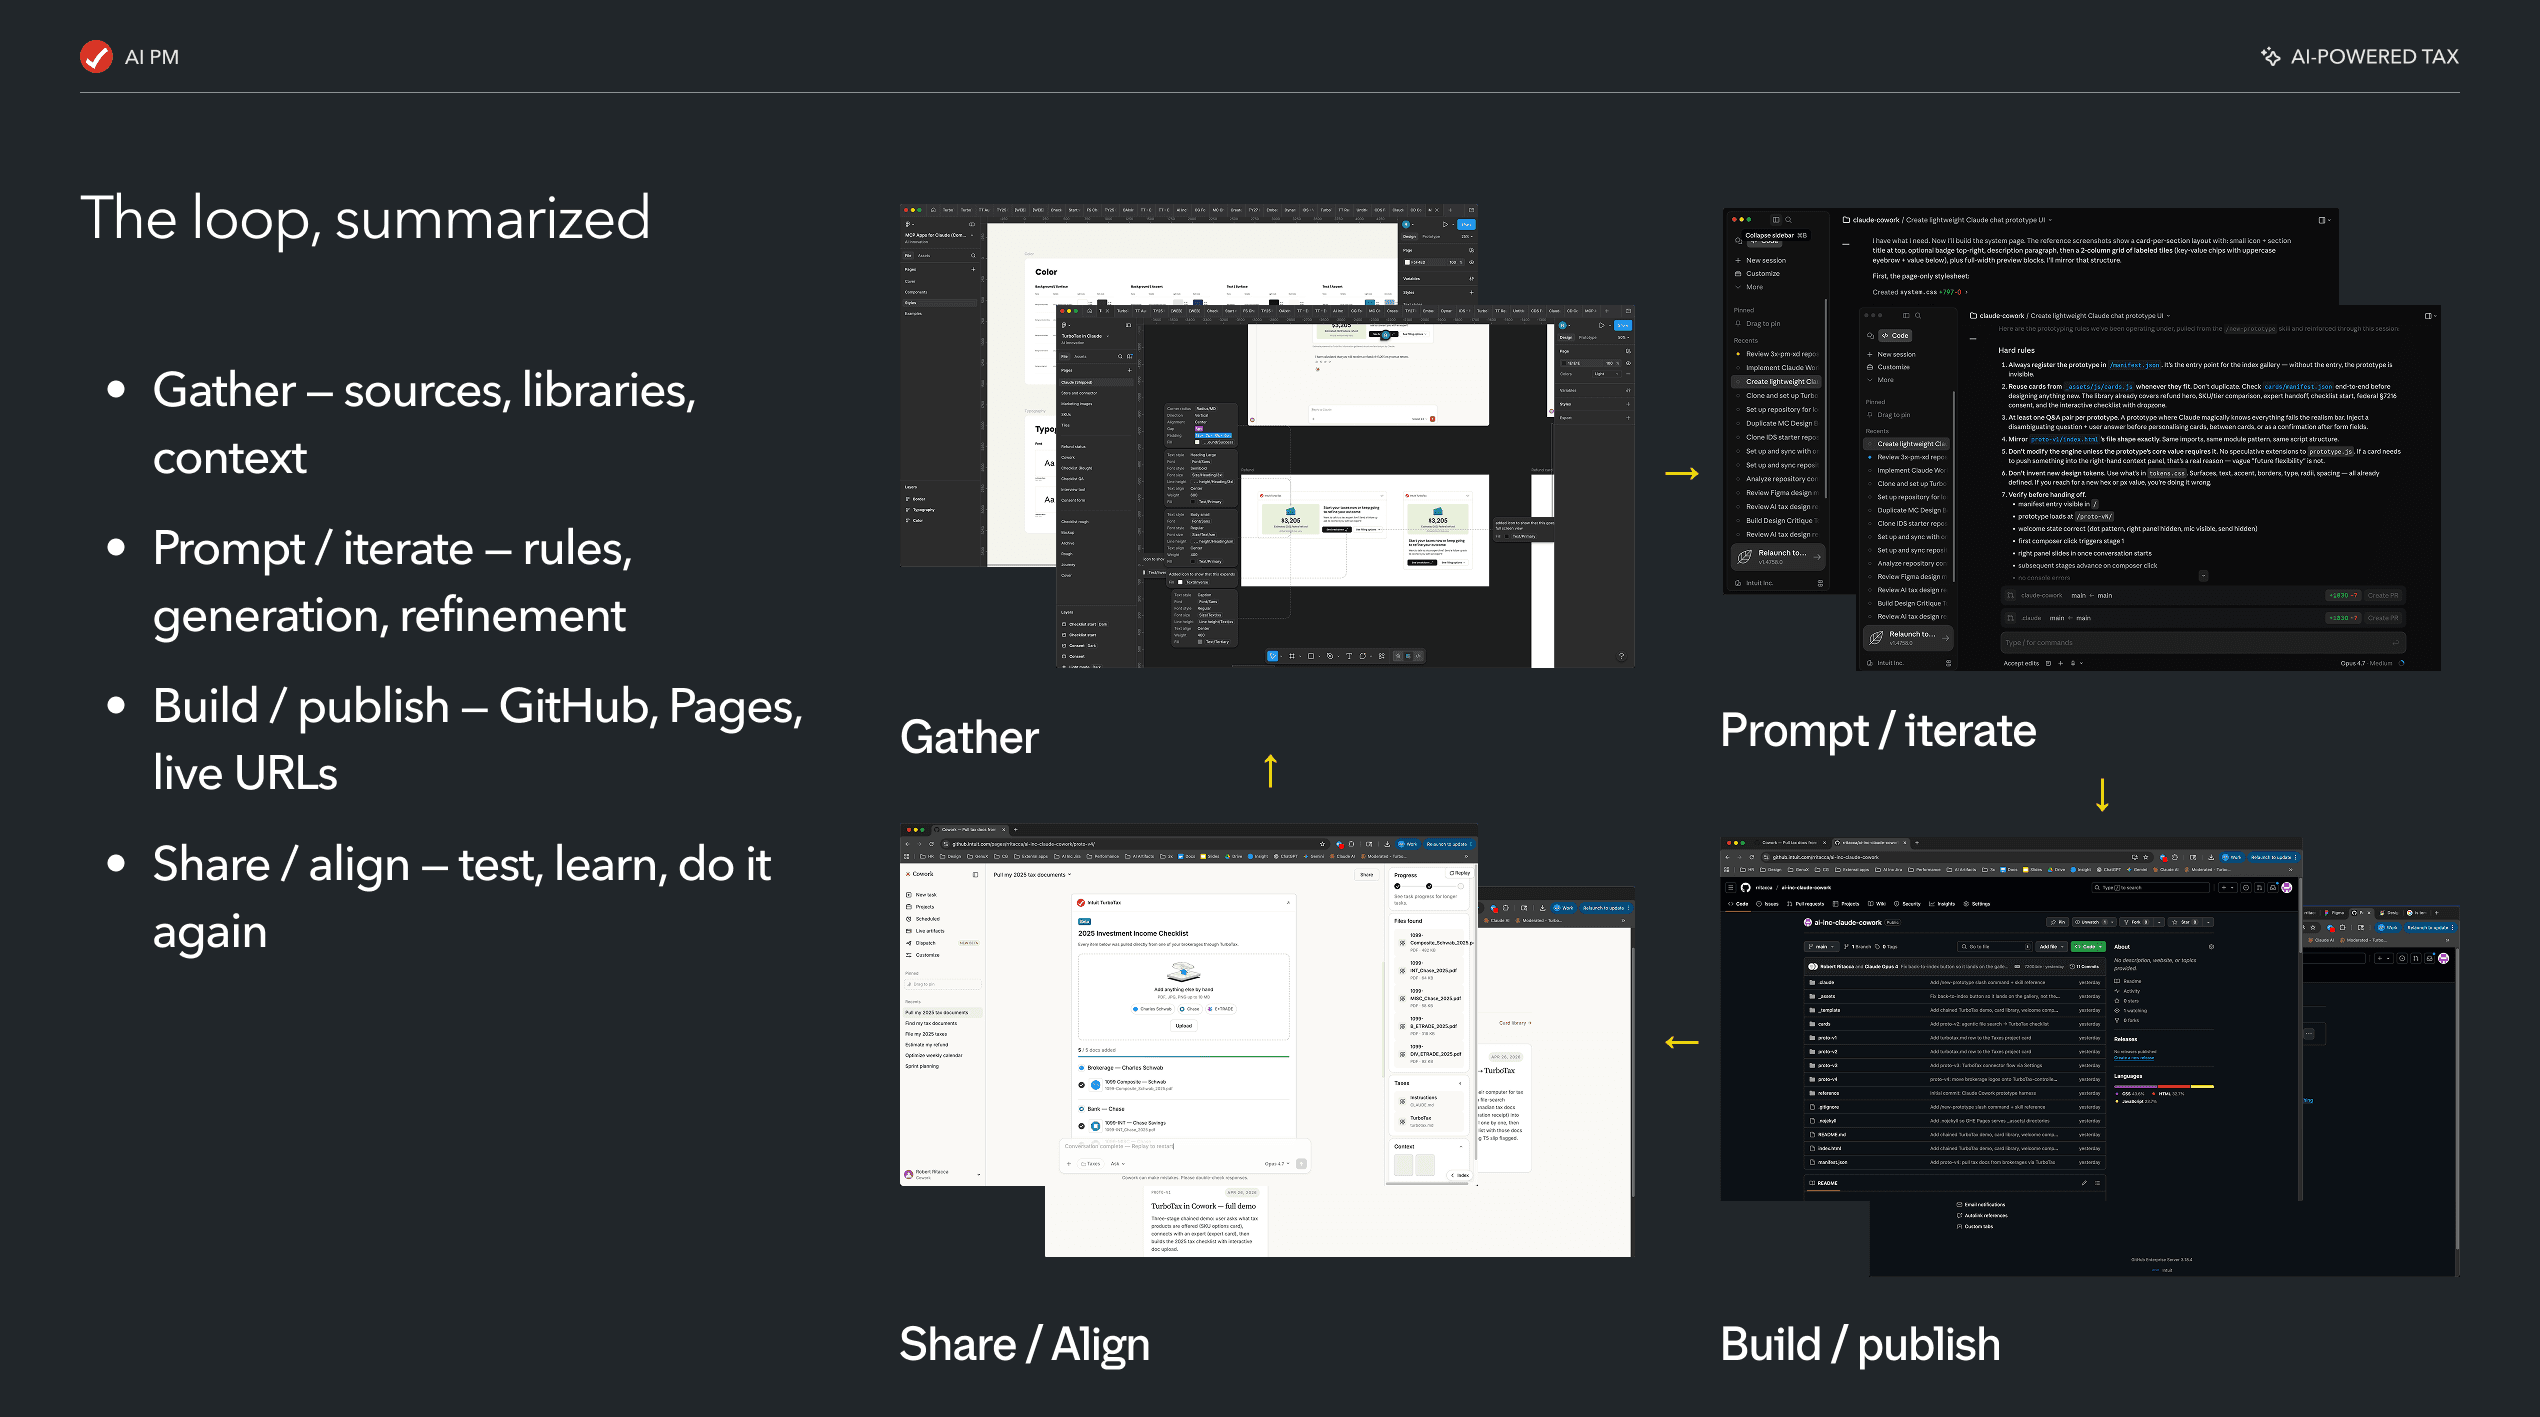Screen dimensions: 2540x1417
Task: Click Create PR on claude-cowork row
Action: pyautogui.click(x=2383, y=596)
